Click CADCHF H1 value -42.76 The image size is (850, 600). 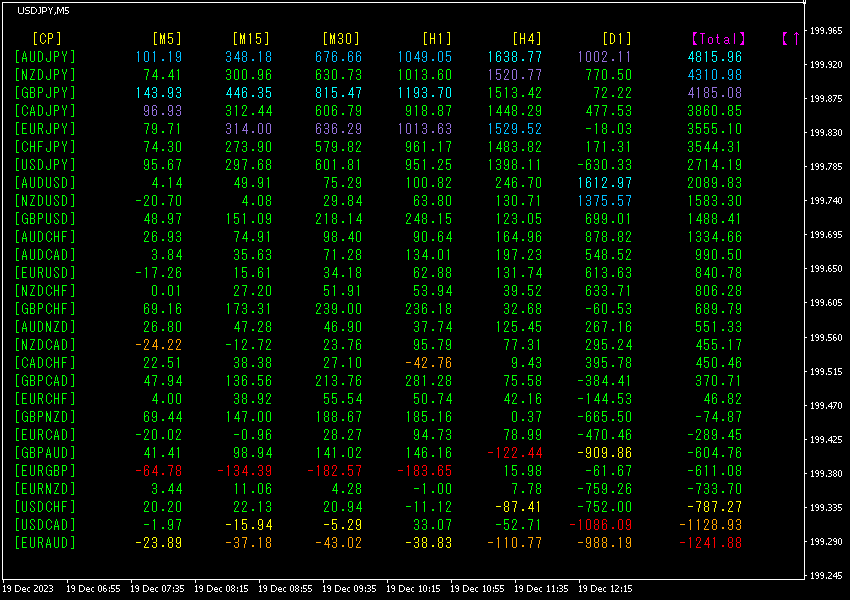(429, 363)
